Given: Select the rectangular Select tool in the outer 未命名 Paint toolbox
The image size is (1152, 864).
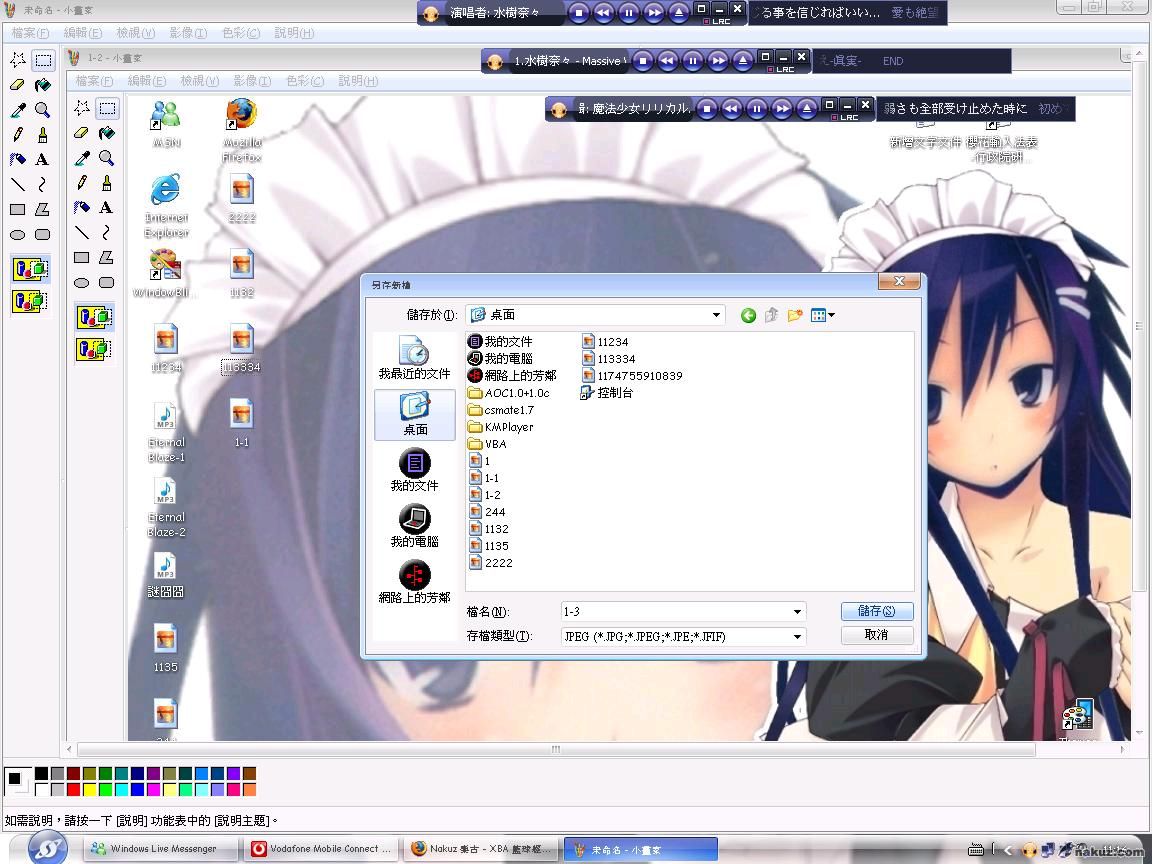Looking at the screenshot, I should click(x=43, y=60).
